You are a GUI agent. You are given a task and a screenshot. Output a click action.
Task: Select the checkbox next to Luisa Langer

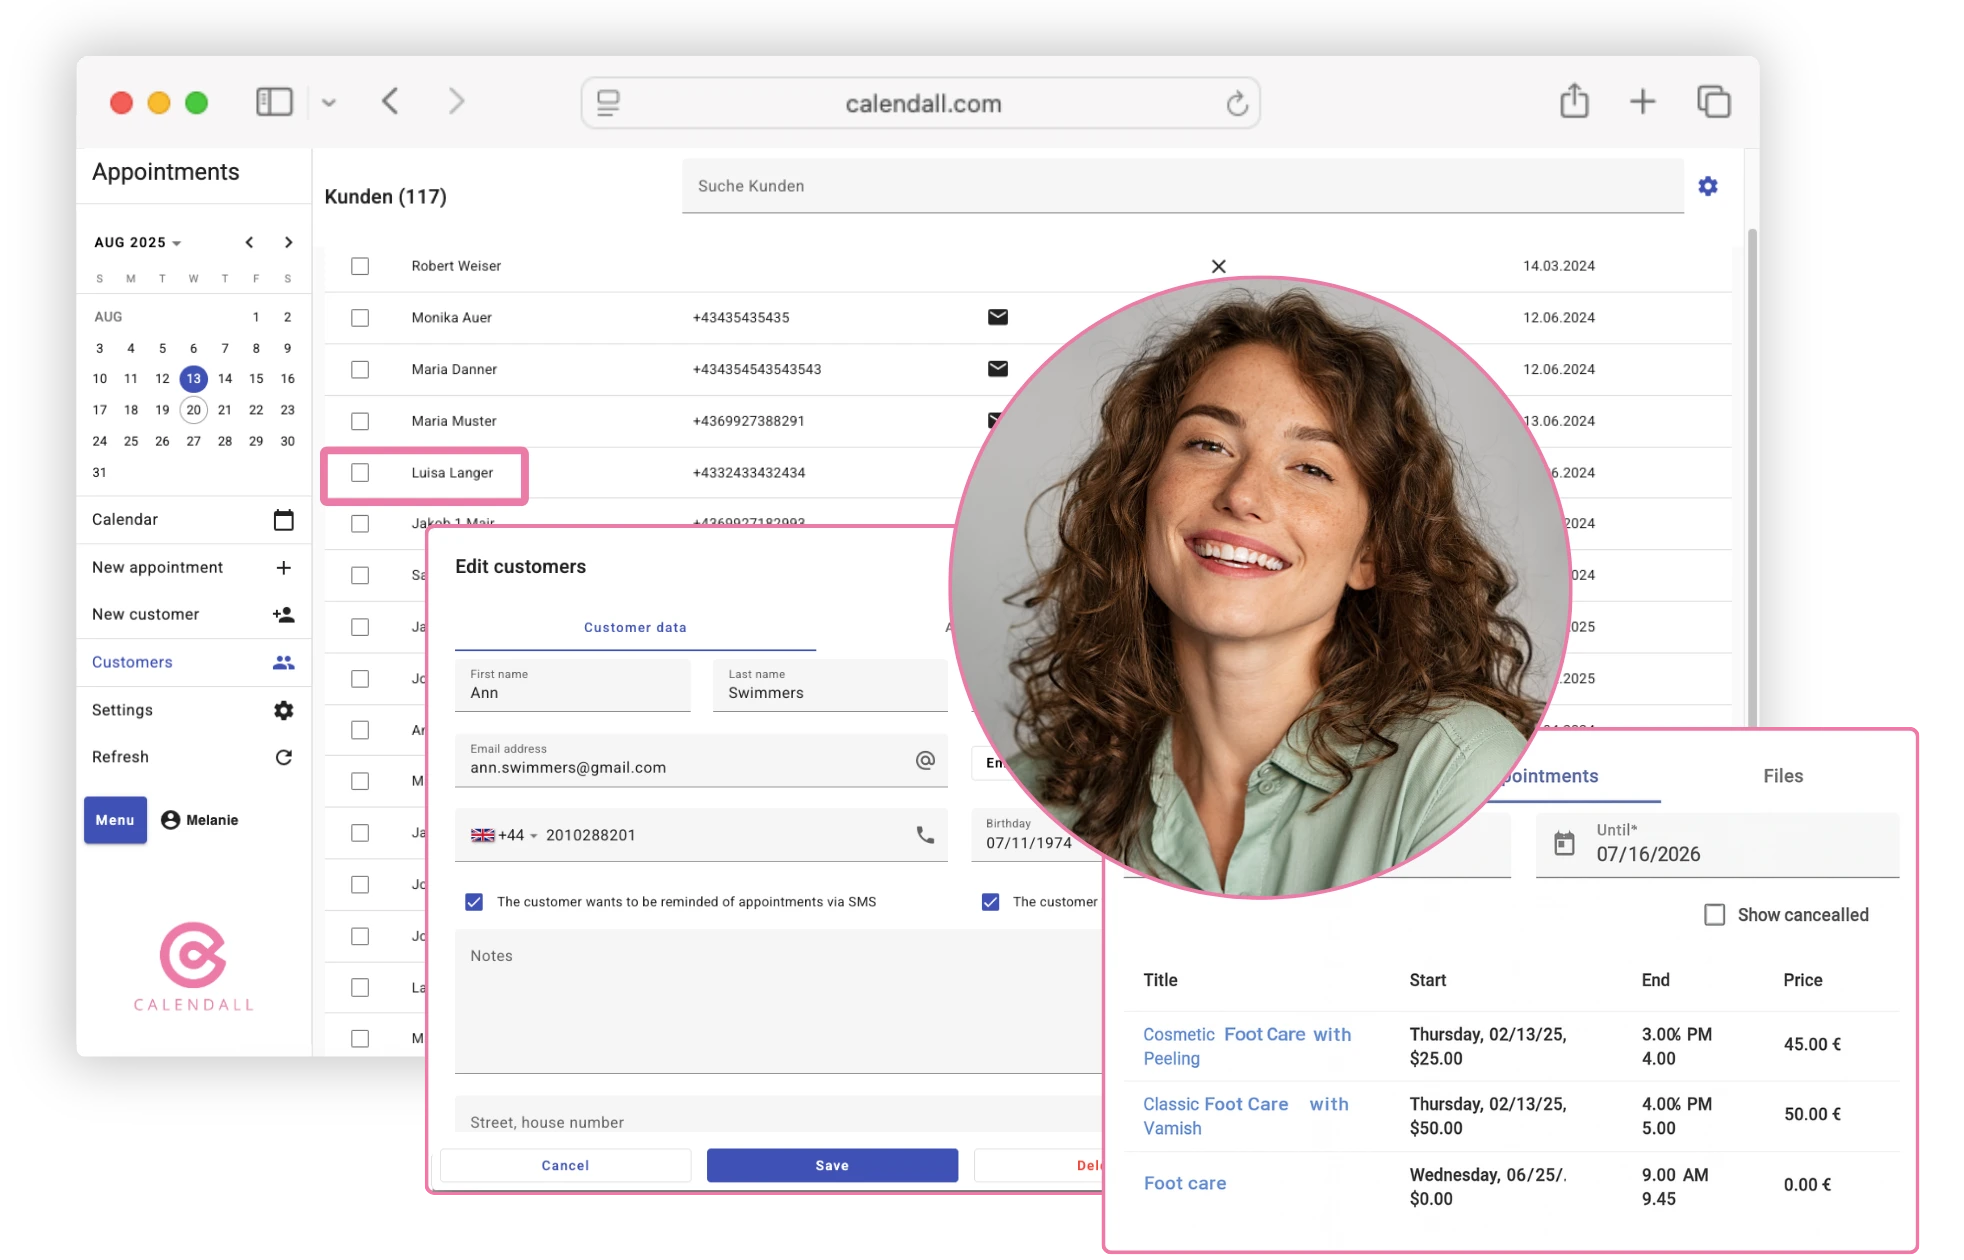(x=360, y=473)
